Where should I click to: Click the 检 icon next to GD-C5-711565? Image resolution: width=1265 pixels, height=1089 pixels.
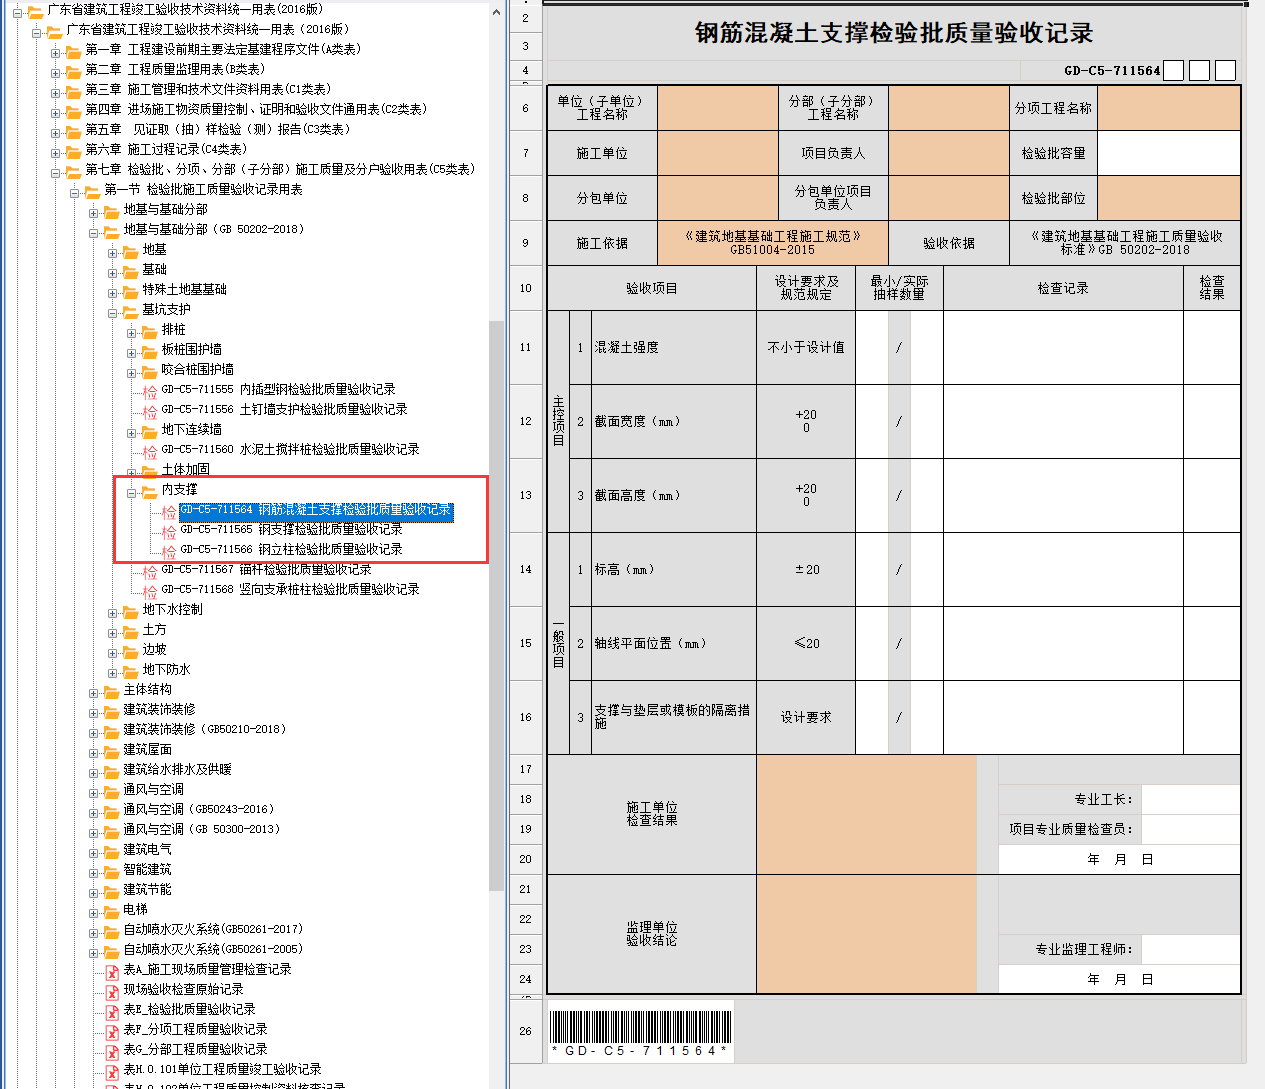tap(169, 531)
